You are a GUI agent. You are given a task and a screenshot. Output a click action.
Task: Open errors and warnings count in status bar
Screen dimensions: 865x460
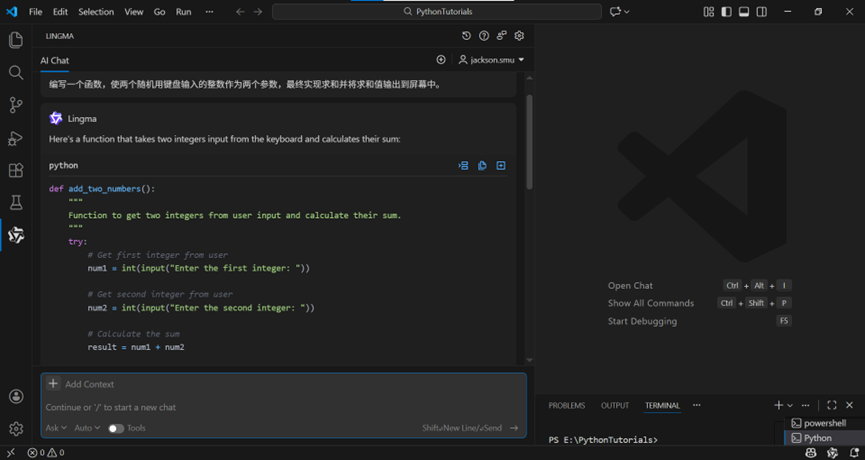click(x=46, y=453)
